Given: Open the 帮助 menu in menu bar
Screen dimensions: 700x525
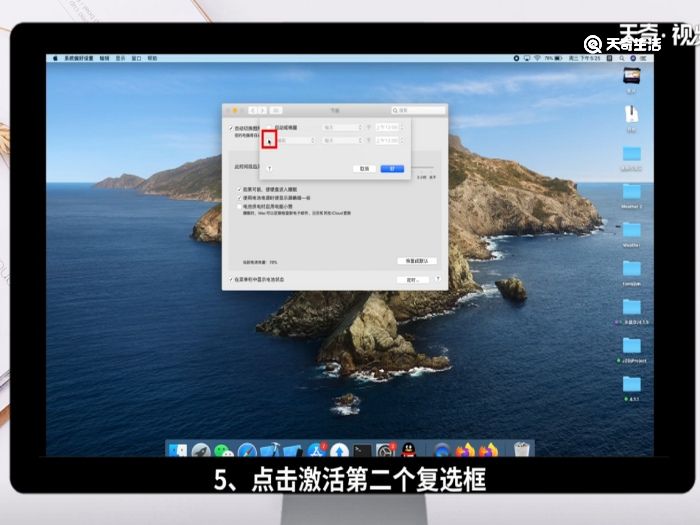Looking at the screenshot, I should point(153,58).
